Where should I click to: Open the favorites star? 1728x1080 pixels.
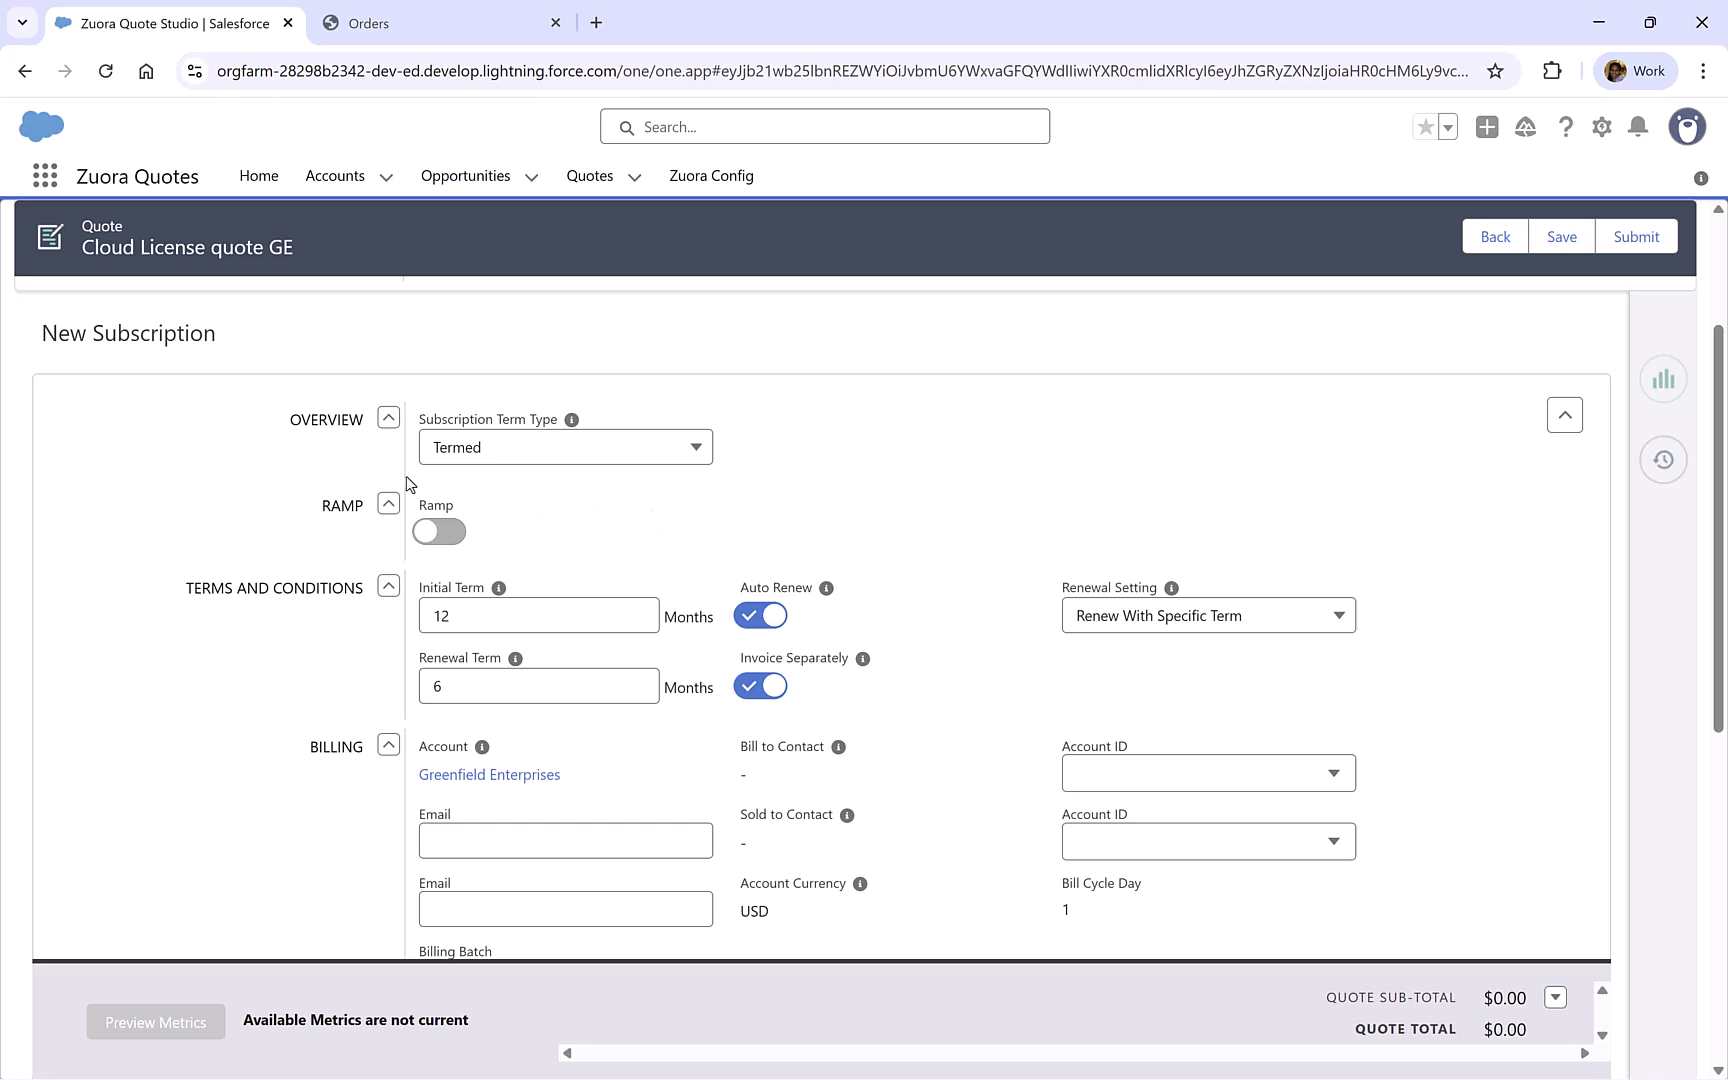pos(1424,127)
